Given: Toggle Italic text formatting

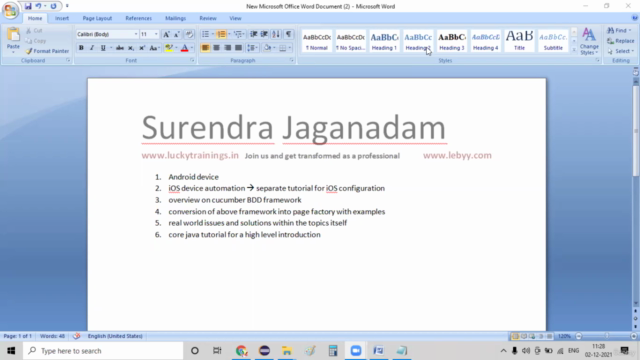Looking at the screenshot, I should [92, 48].
